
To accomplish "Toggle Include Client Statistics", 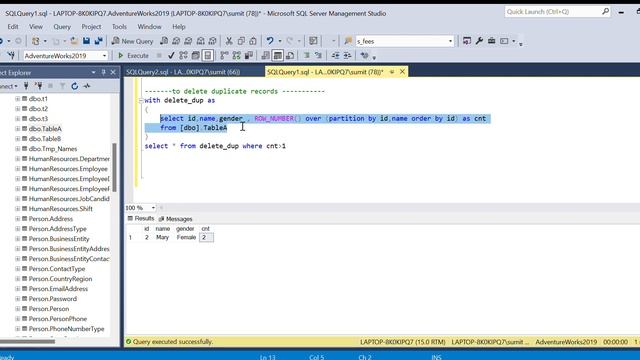I will pyautogui.click(x=249, y=56).
